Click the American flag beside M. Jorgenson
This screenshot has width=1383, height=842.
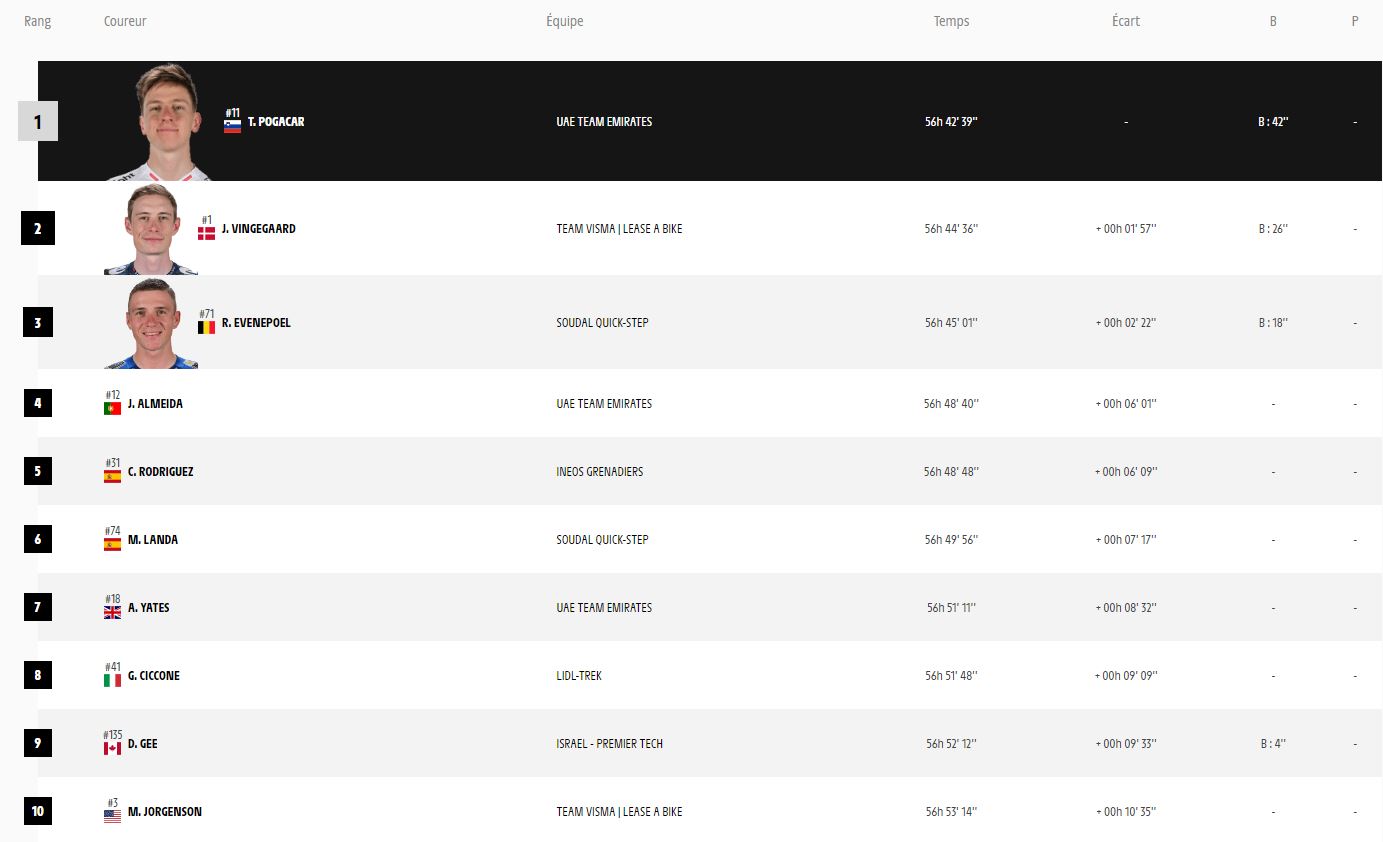point(112,816)
